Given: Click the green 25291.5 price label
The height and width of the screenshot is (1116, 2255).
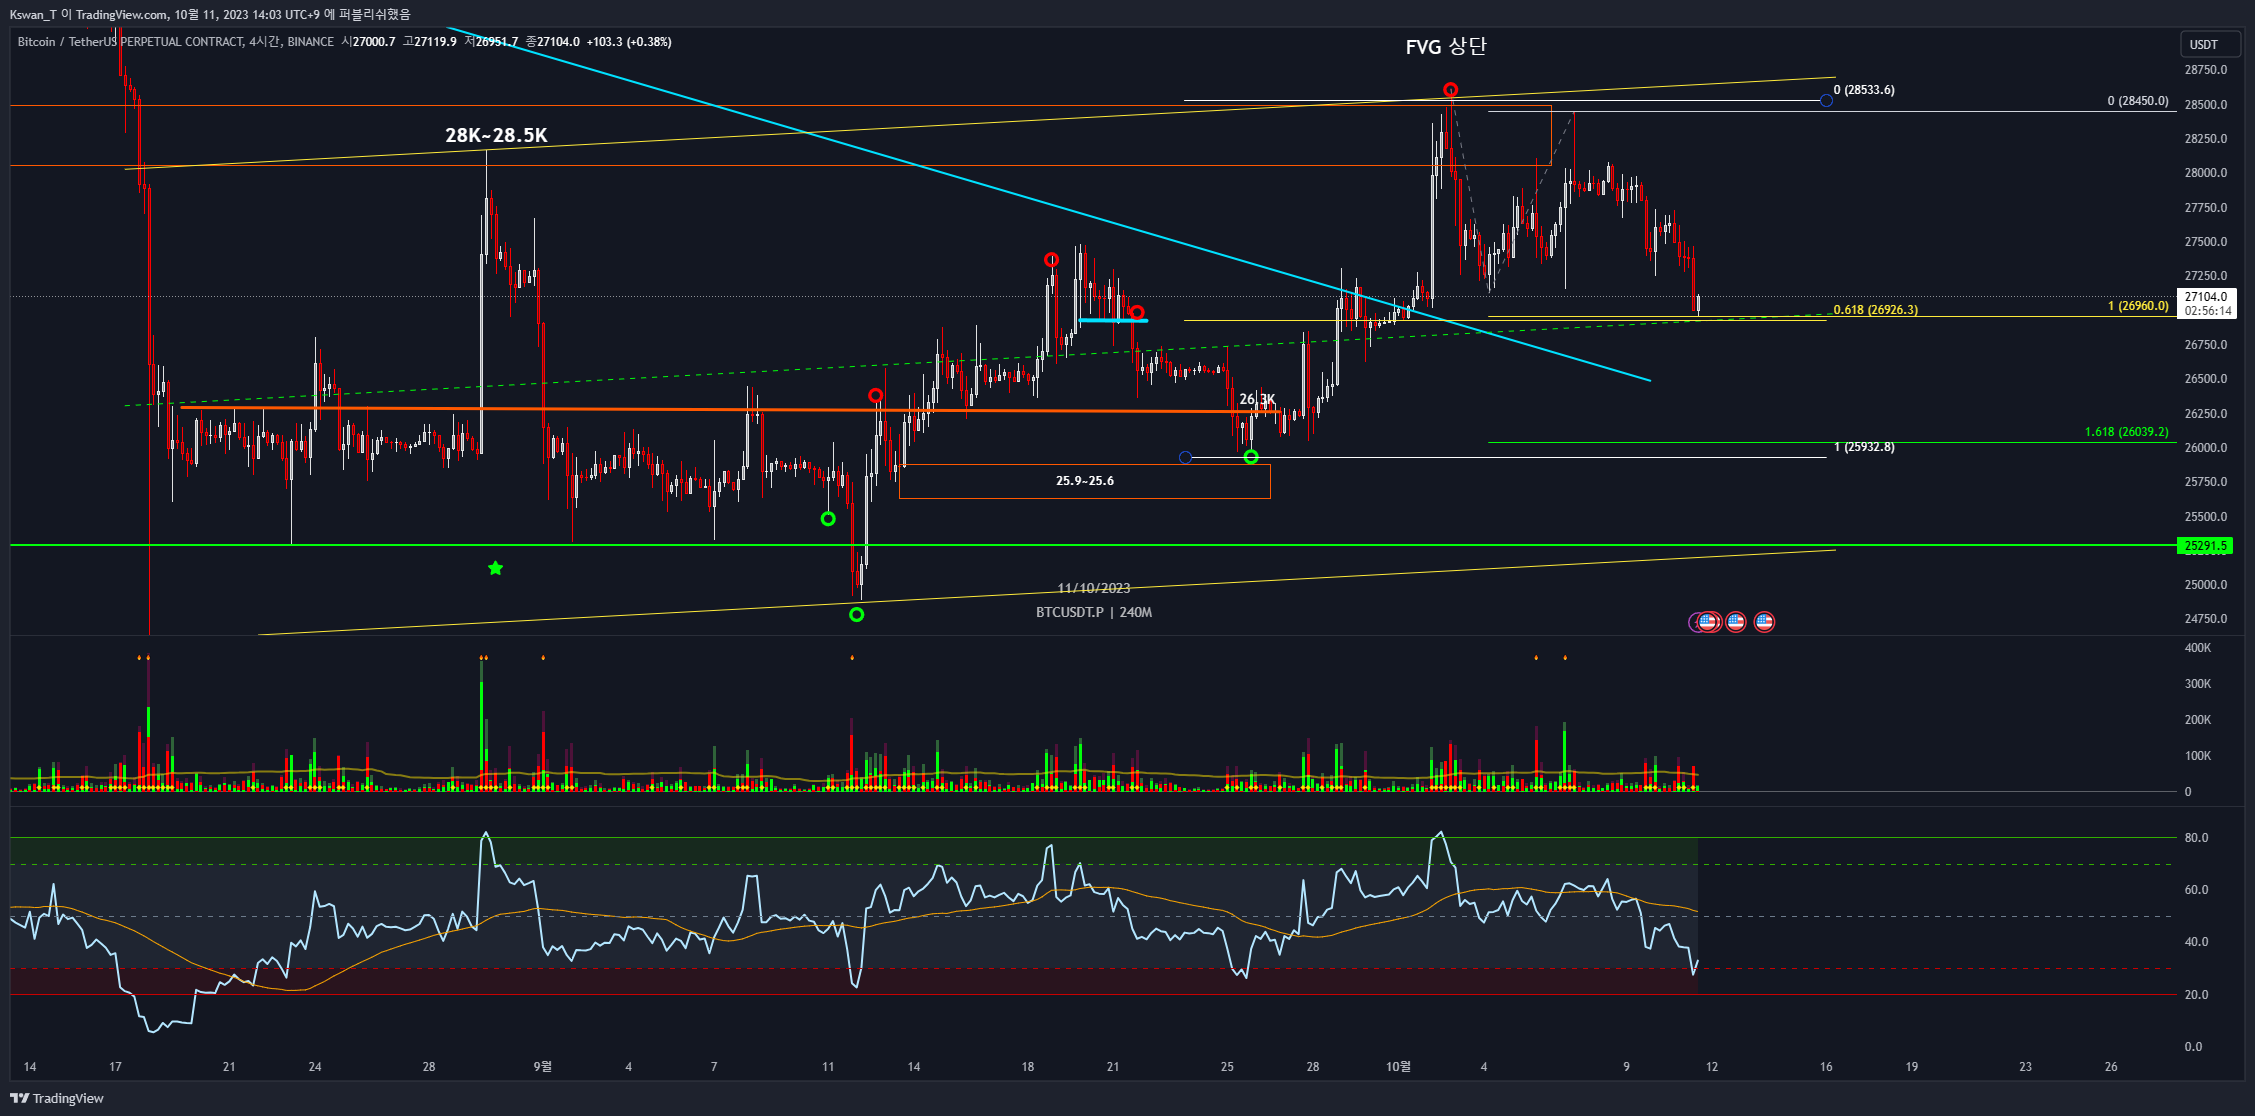Looking at the screenshot, I should 2205,546.
